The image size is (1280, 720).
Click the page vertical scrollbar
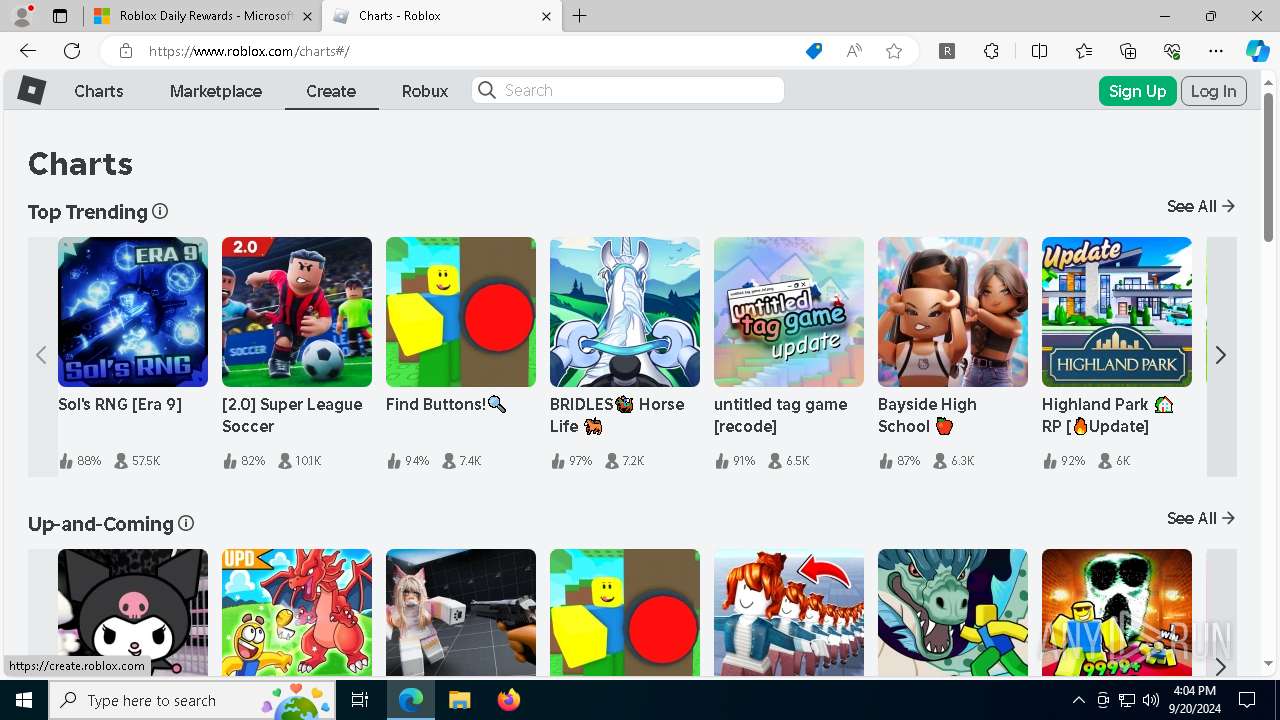coord(1269,167)
